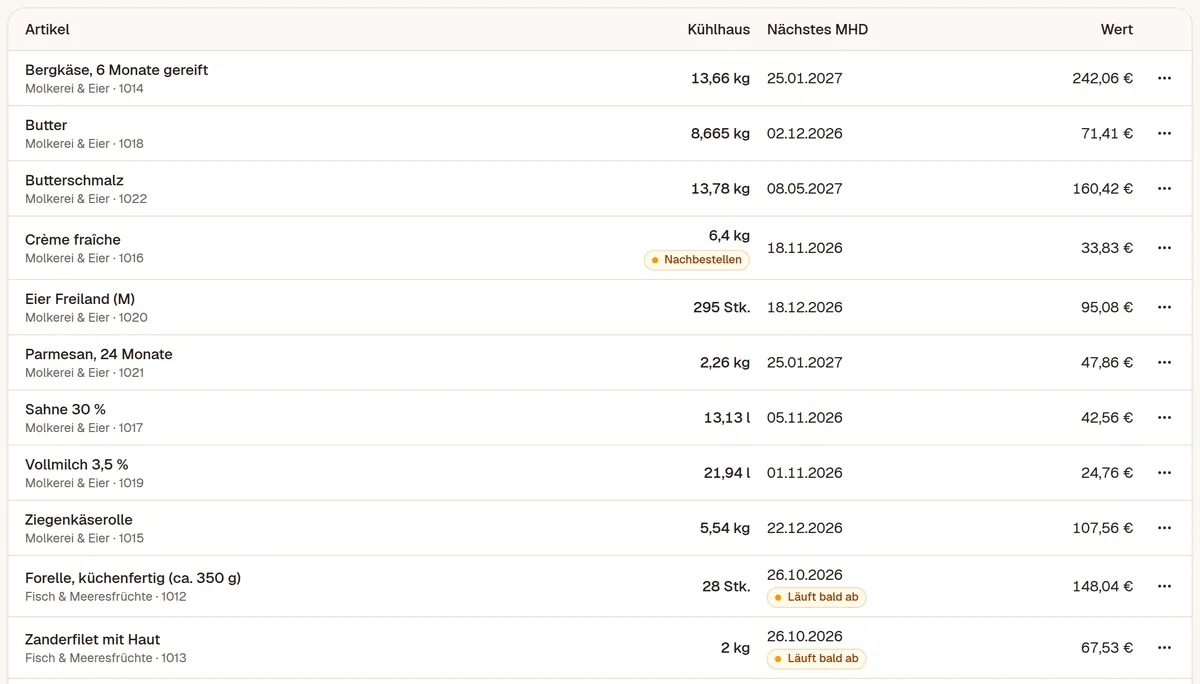Open more actions for Ziegenkäserolle

[1164, 527]
